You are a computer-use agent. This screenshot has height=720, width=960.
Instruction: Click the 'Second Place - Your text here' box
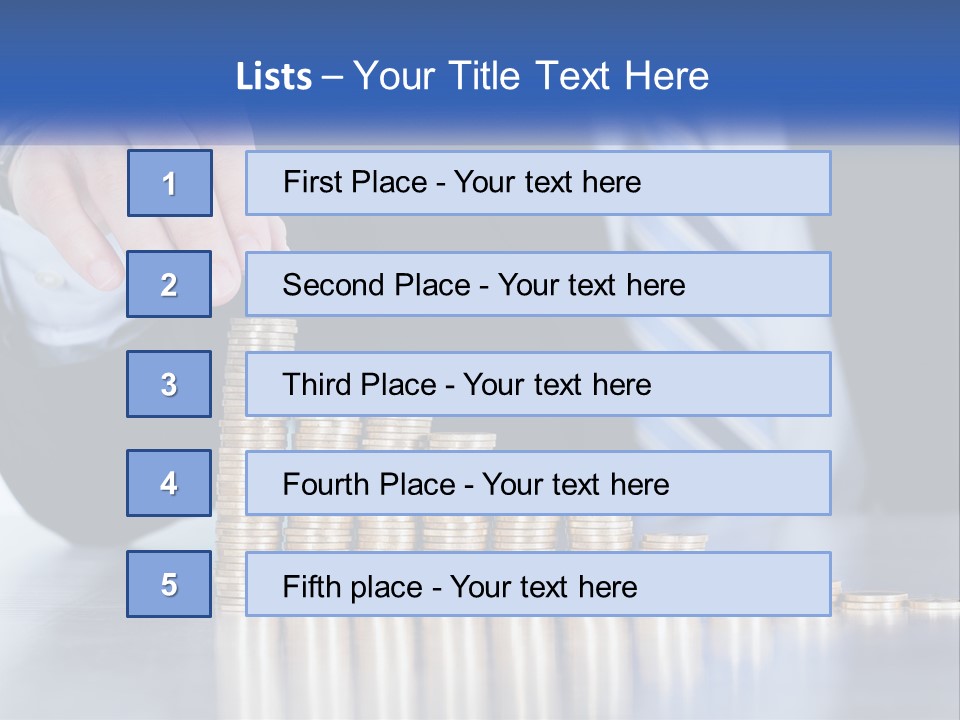tap(538, 284)
